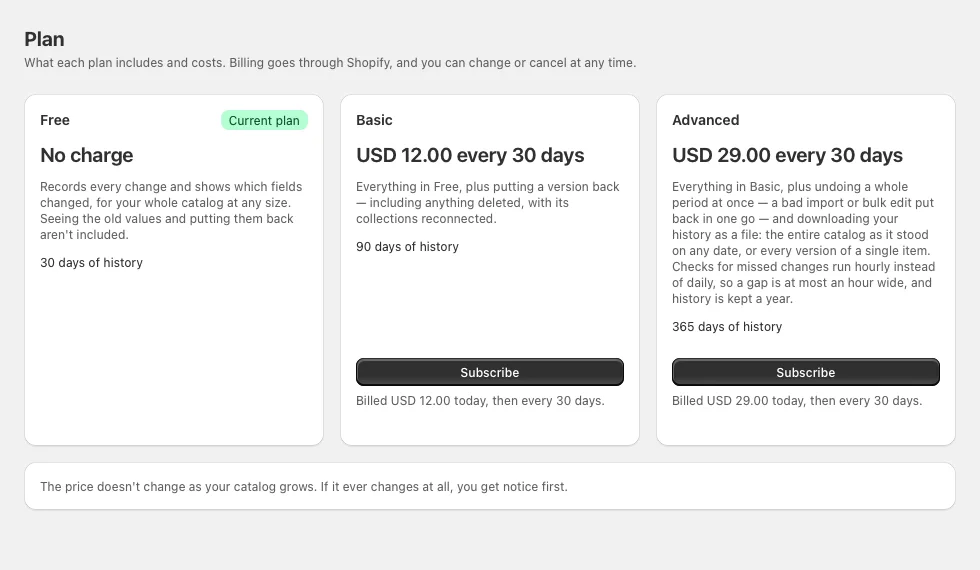This screenshot has height=570, width=980.
Task: Click the USD 12.00 every 30 days price
Action: click(470, 155)
